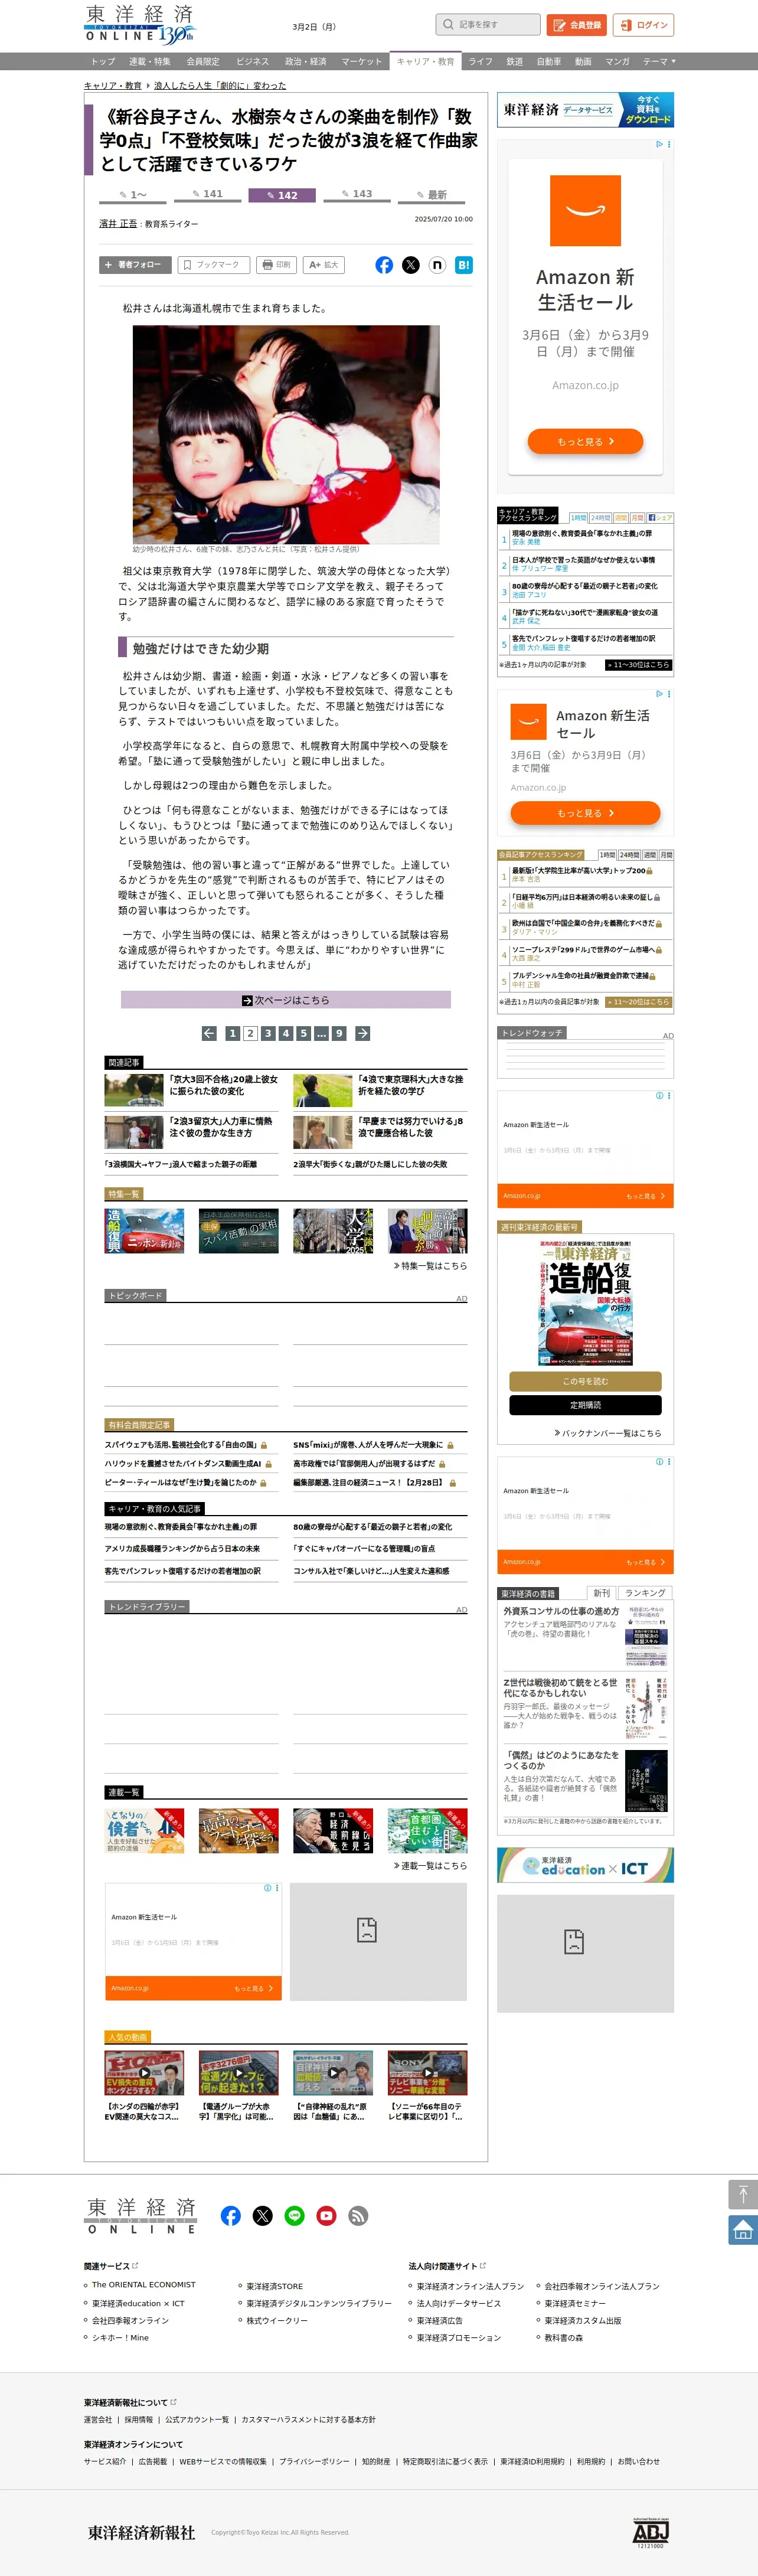
Task: Click the 週刊東洋経済 magazine cover
Action: [586, 1302]
